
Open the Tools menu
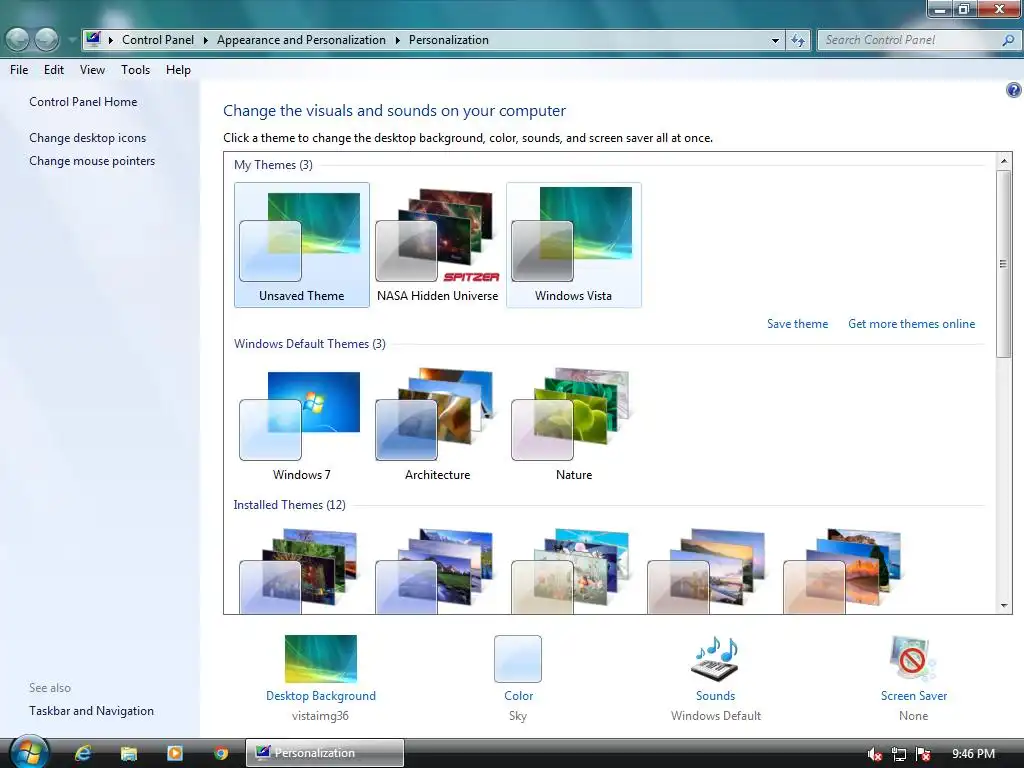135,70
